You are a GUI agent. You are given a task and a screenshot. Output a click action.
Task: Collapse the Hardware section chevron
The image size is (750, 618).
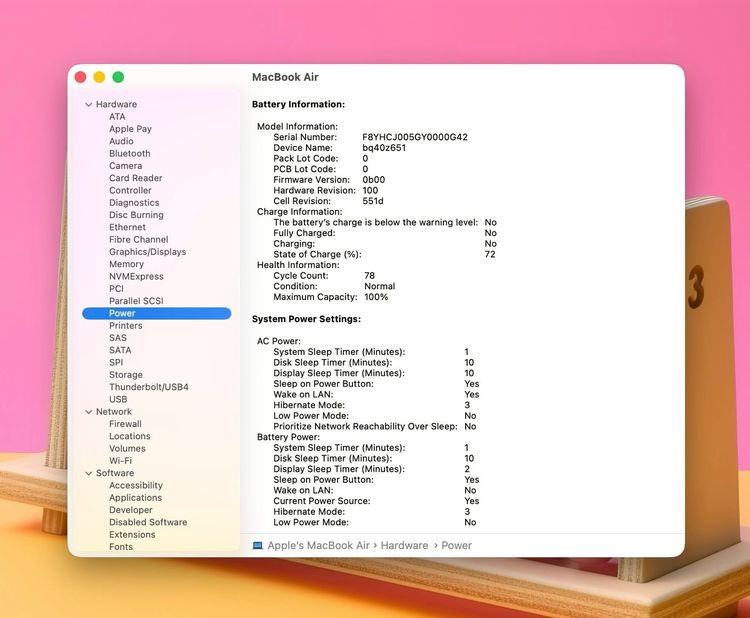(88, 104)
